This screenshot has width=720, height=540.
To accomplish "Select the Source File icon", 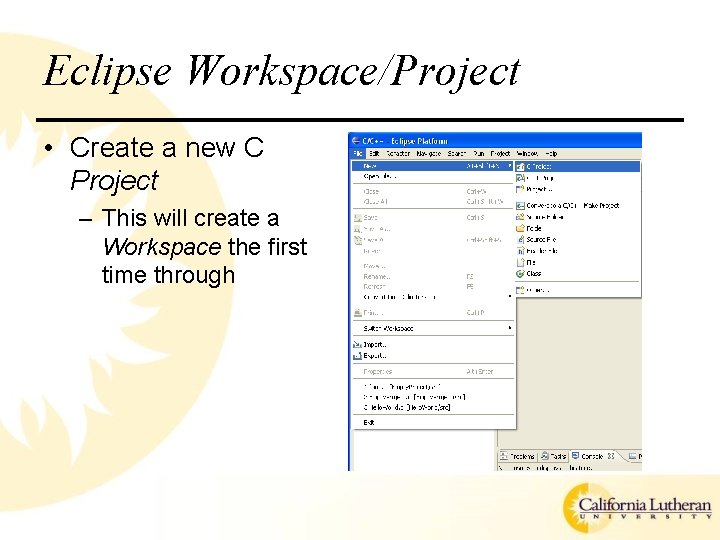I will point(520,240).
